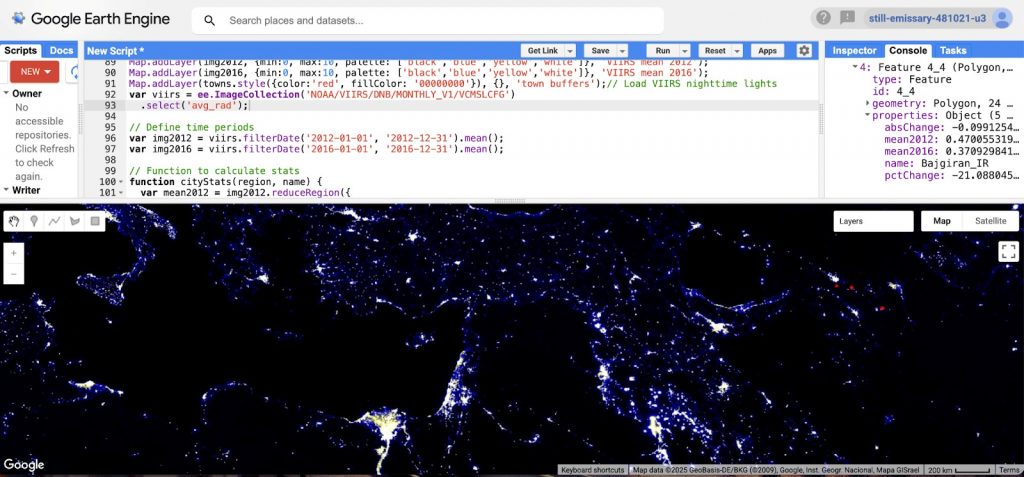Image resolution: width=1024 pixels, height=477 pixels.
Task: Expand the geometry Polygon entry
Action: (867, 103)
